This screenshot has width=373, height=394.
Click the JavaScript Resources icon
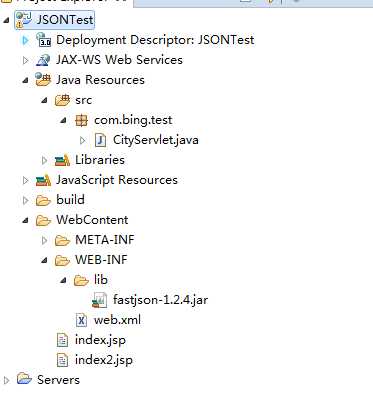[43, 180]
